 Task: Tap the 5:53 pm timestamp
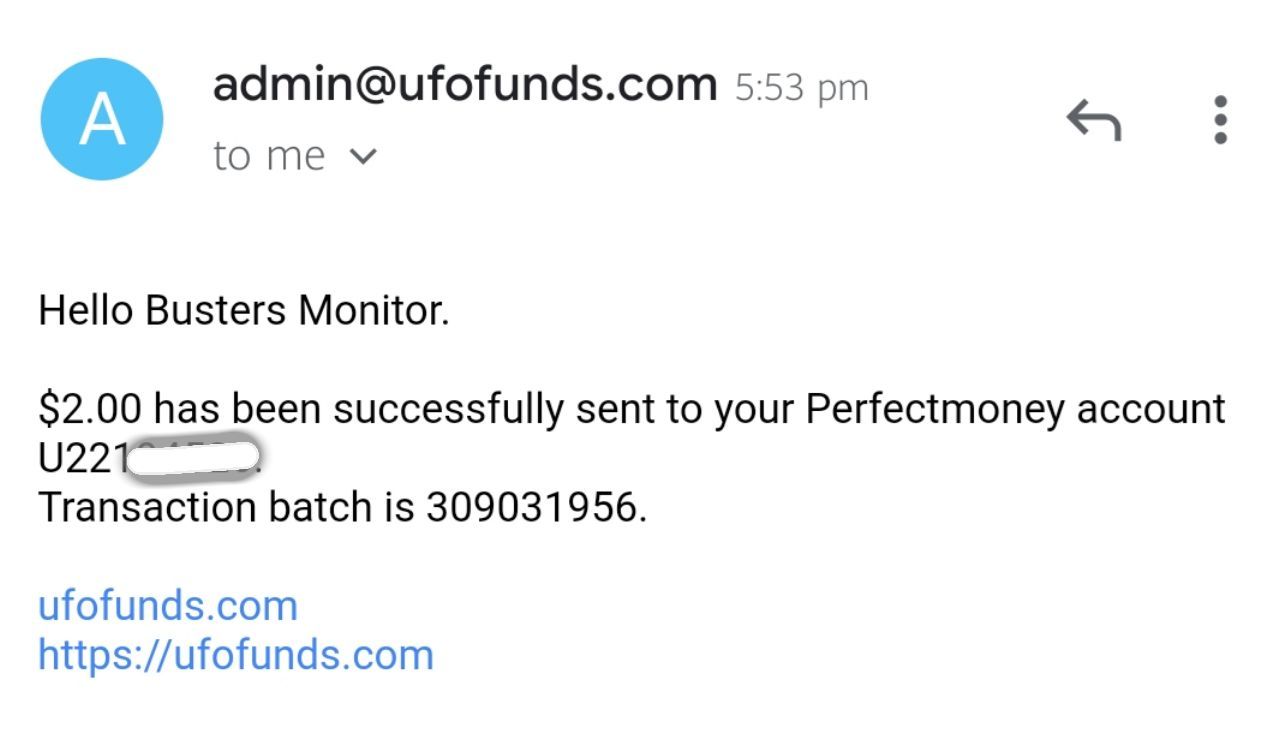tap(802, 88)
